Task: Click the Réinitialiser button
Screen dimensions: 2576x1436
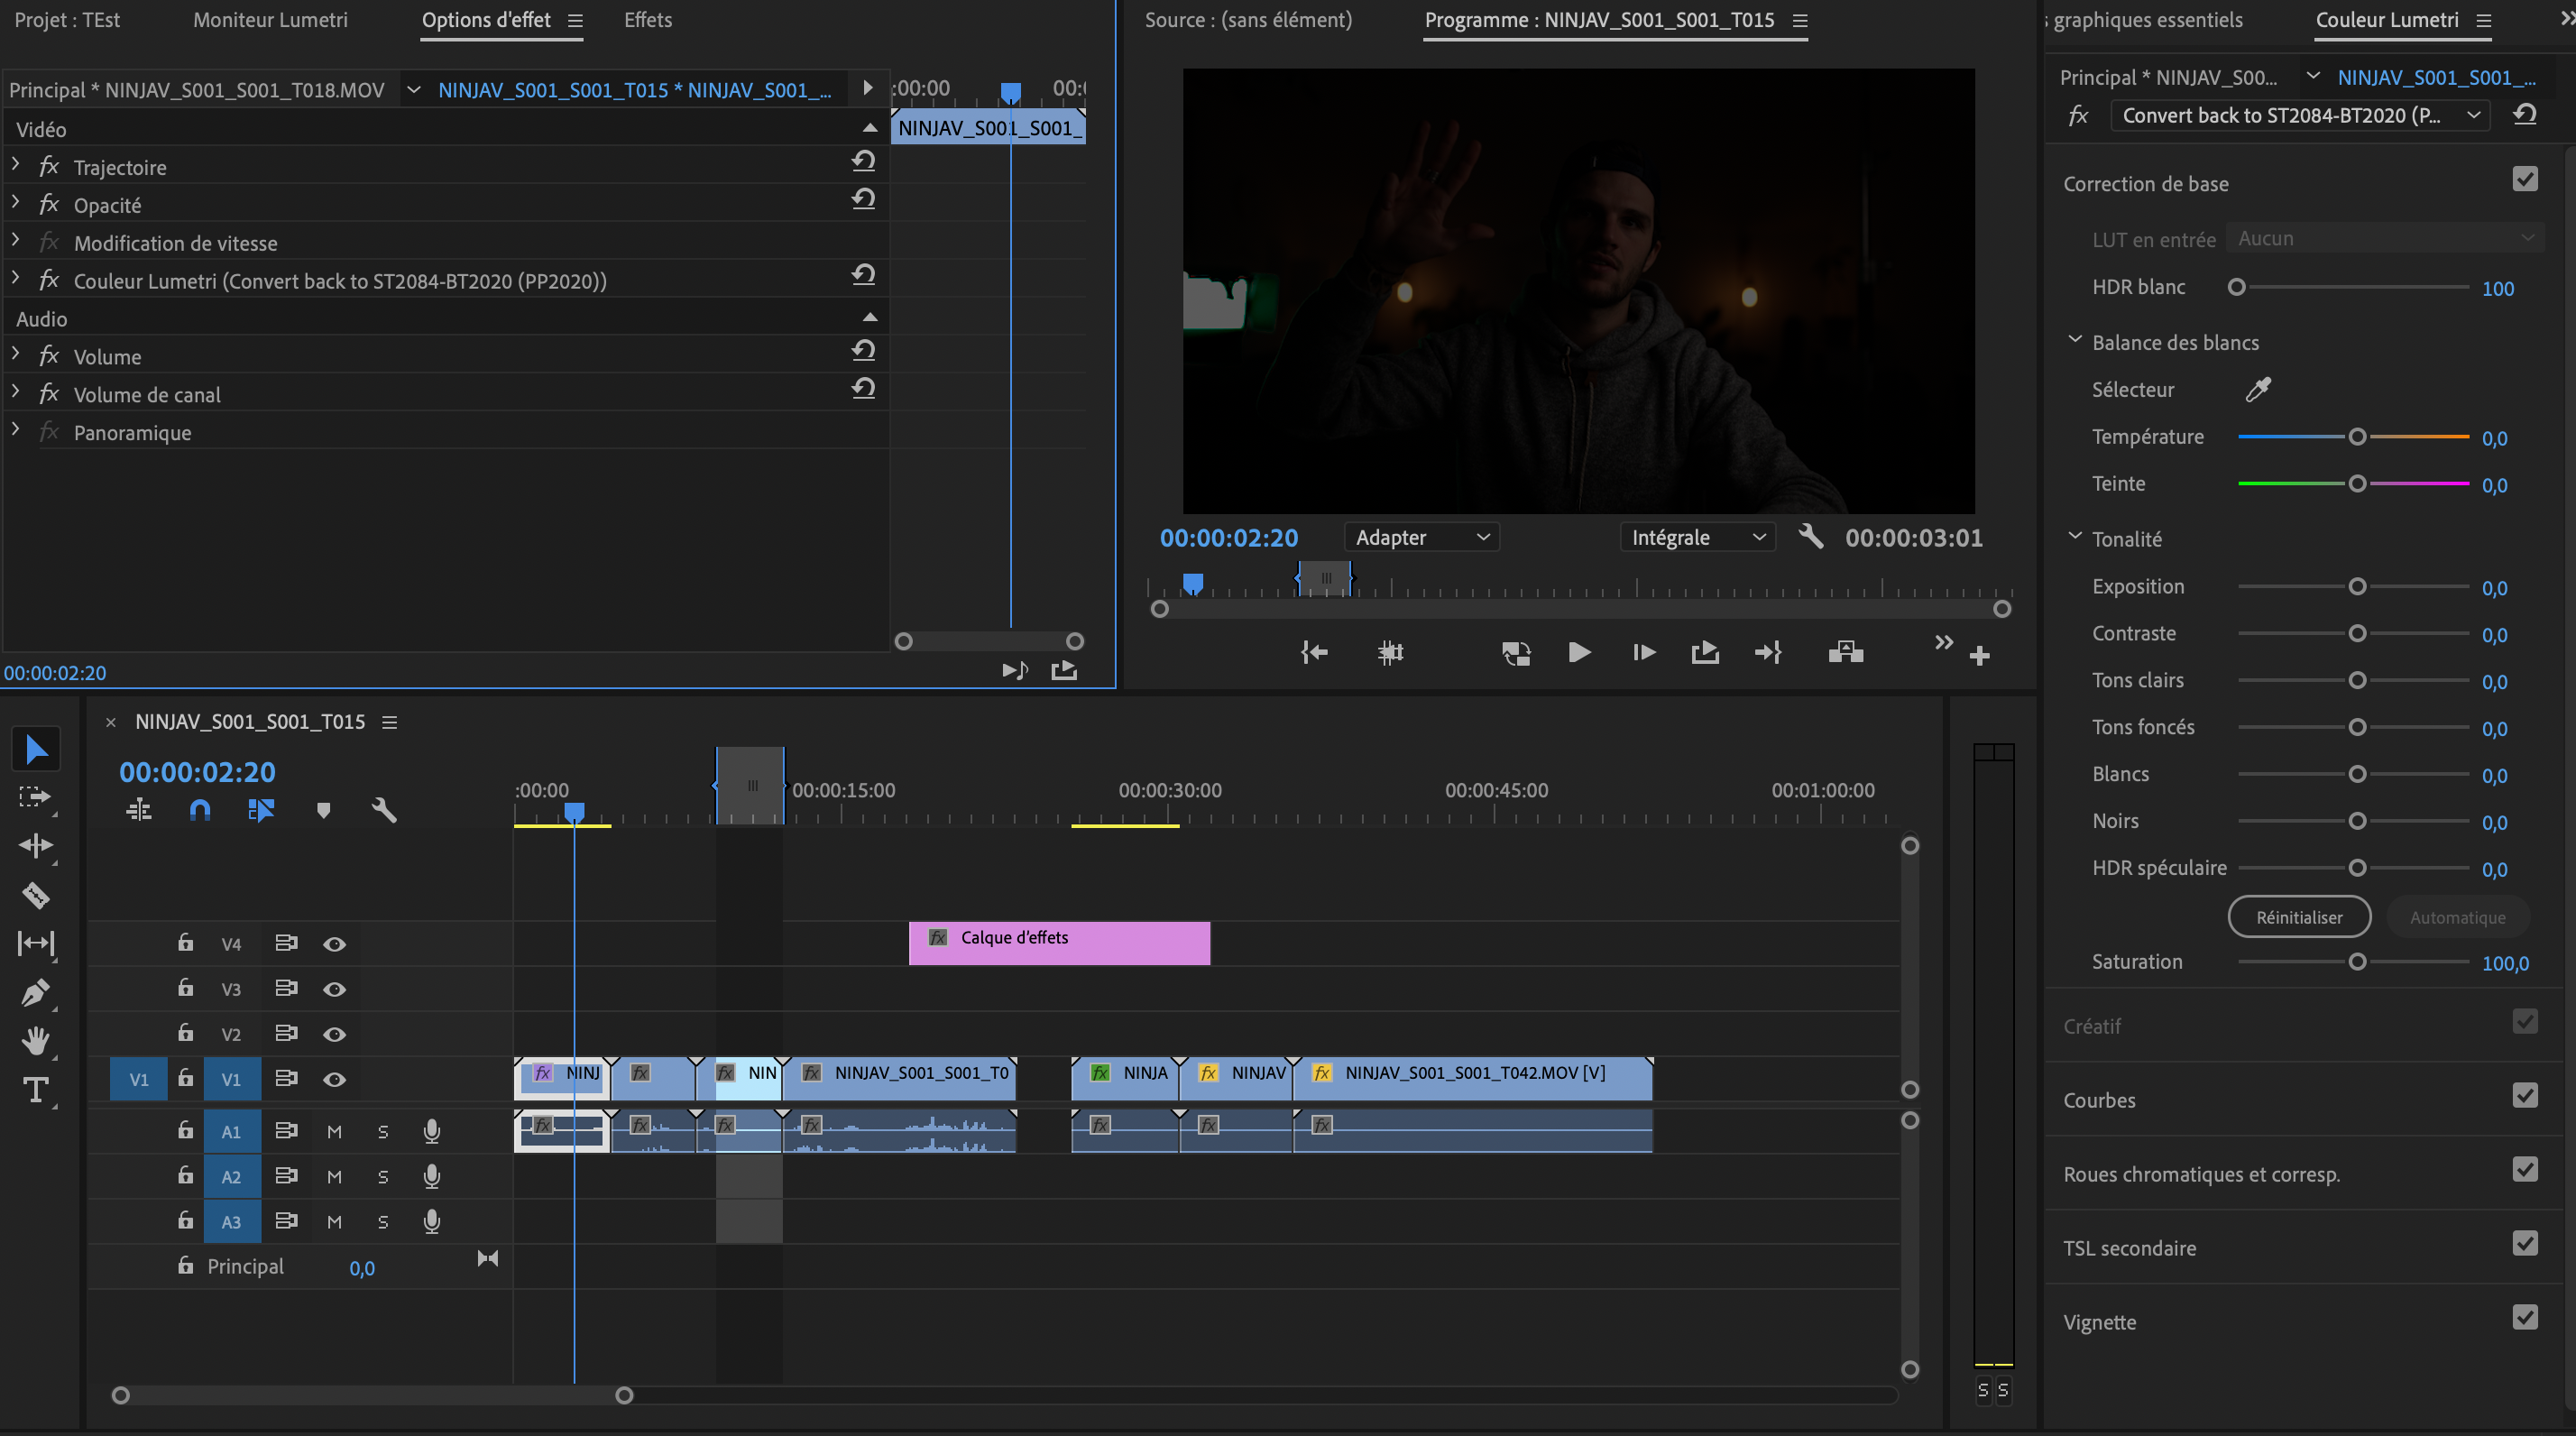Action: click(2298, 917)
